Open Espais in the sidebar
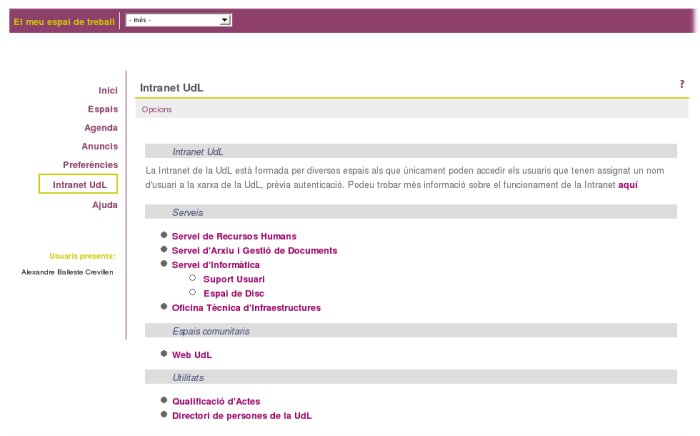This screenshot has height=436, width=700. [x=103, y=109]
